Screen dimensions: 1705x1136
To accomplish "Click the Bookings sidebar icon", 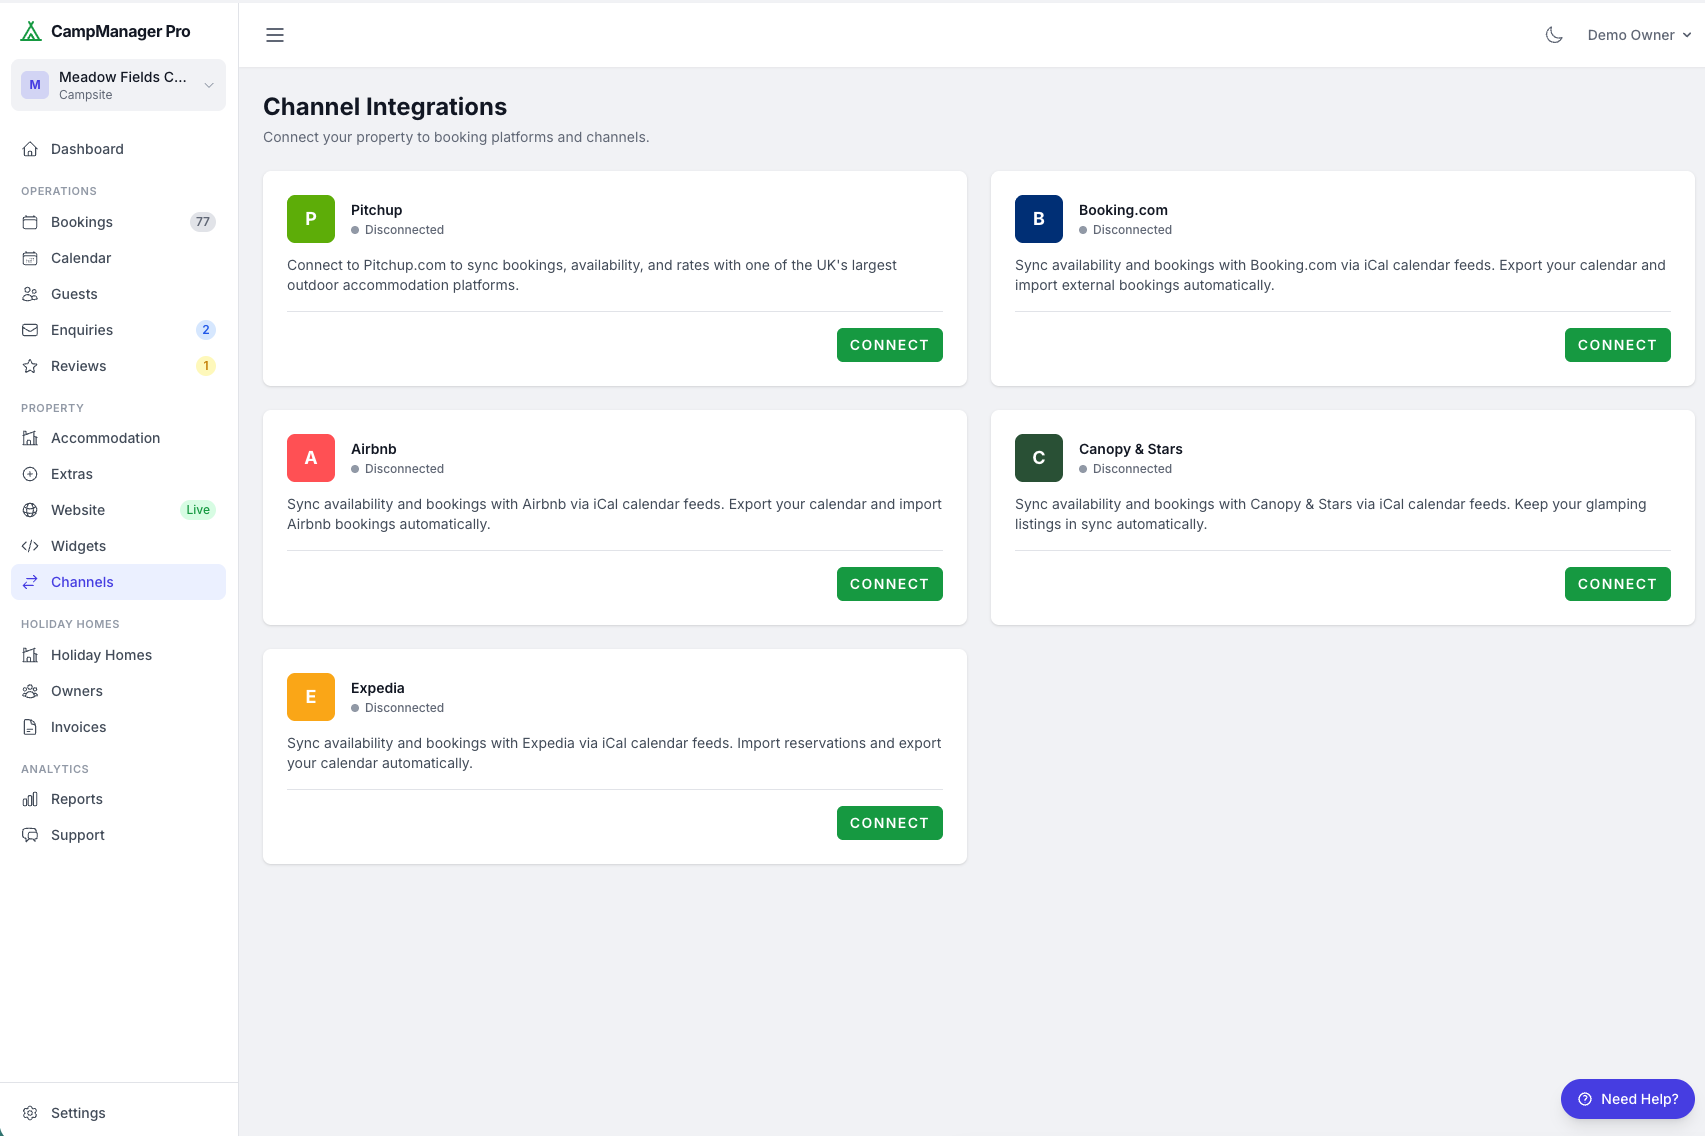I will [30, 222].
